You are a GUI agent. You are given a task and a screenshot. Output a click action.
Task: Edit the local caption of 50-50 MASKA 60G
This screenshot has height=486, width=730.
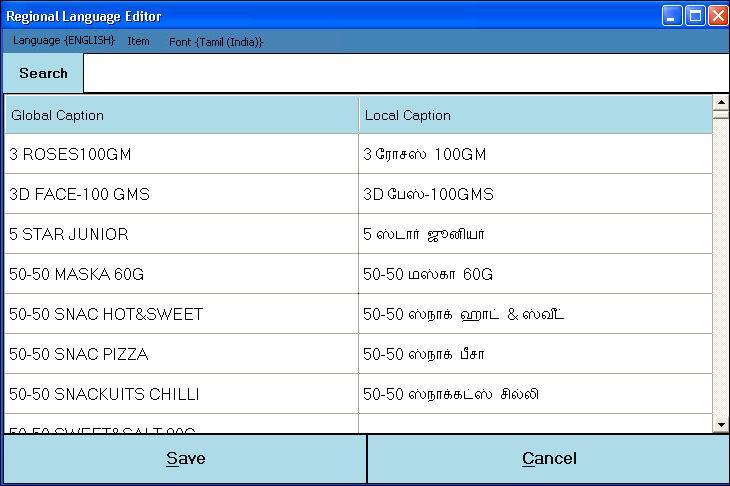535,274
